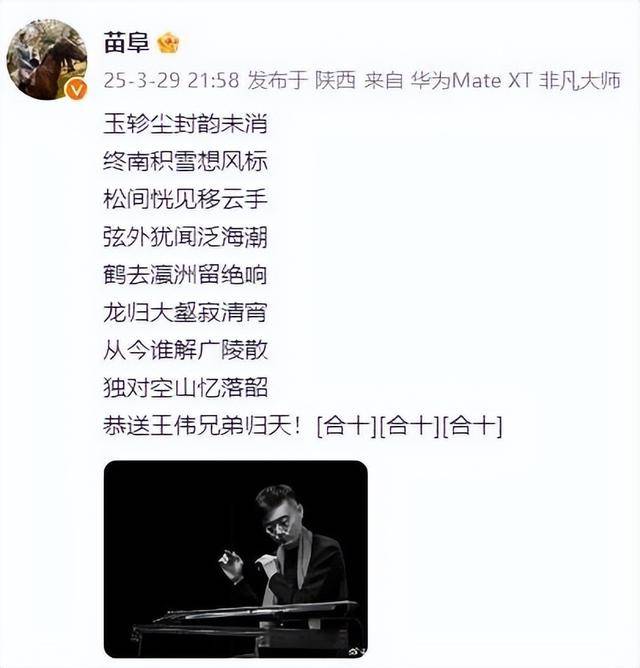
Task: Click the middle [合十] emoji placeholder
Action: click(x=409, y=426)
